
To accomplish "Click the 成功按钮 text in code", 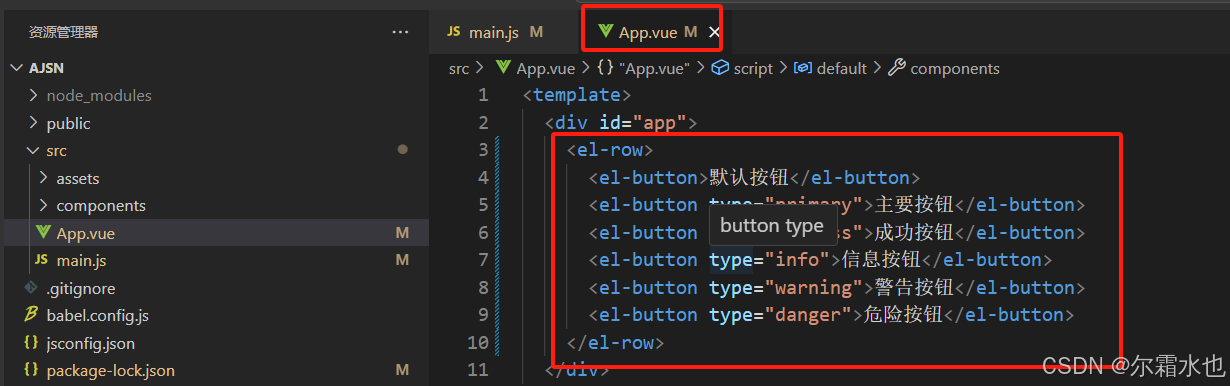I will point(914,232).
